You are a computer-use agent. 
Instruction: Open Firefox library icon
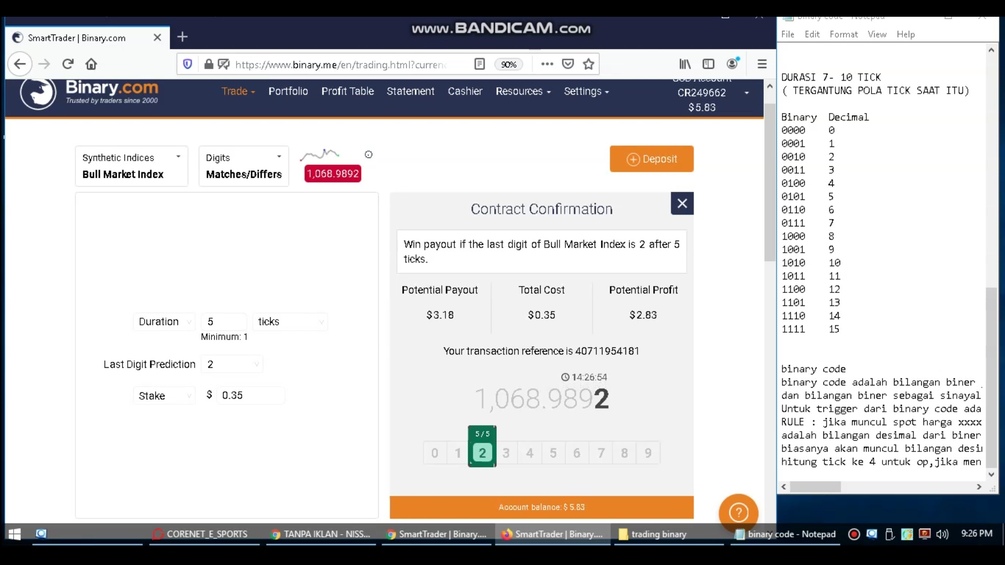685,64
